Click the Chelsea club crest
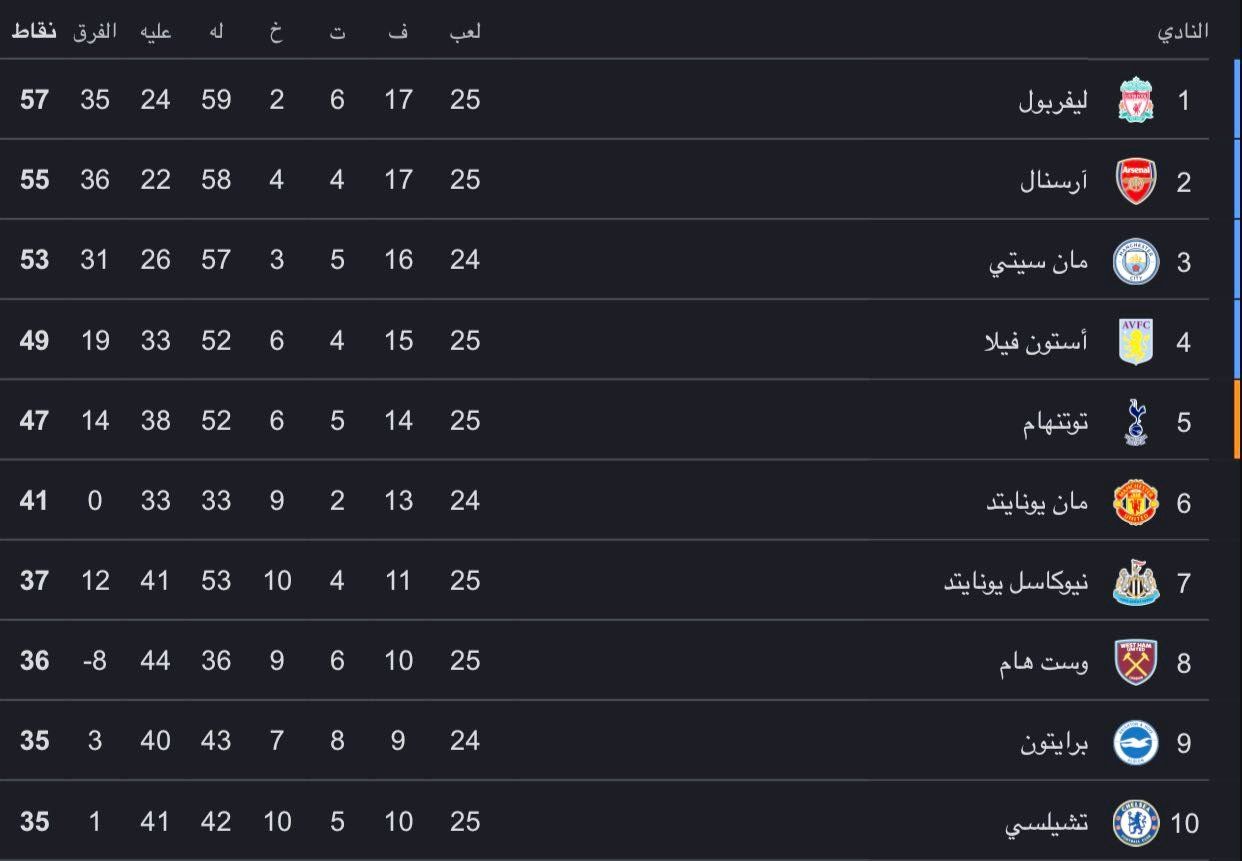Image resolution: width=1242 pixels, height=861 pixels. point(1135,820)
